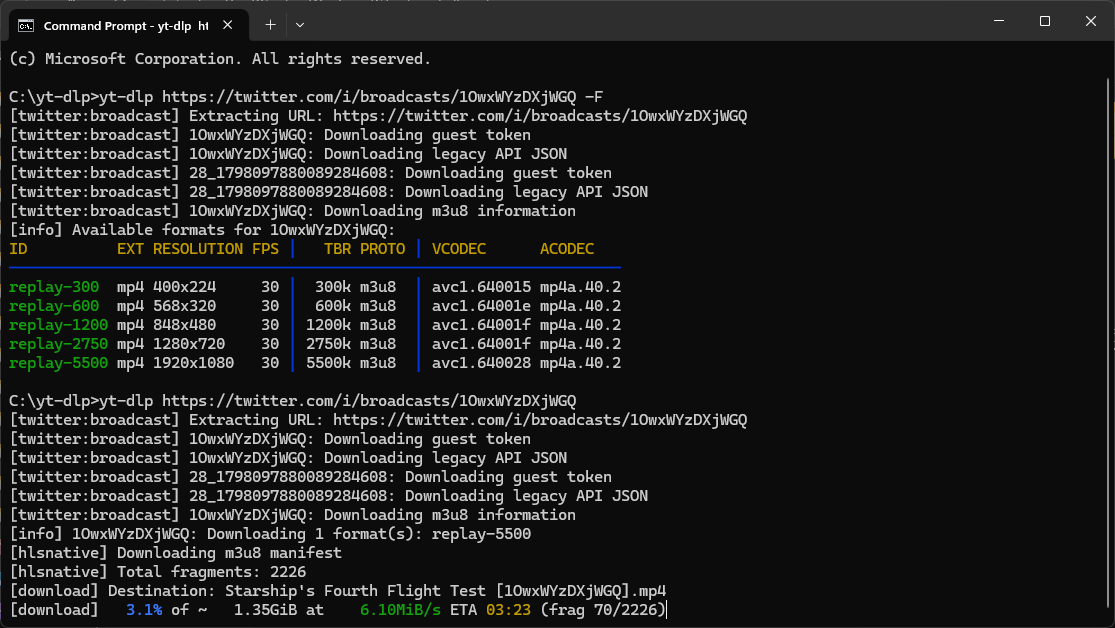Click the 6.10MiB/s download speed

(x=400, y=610)
